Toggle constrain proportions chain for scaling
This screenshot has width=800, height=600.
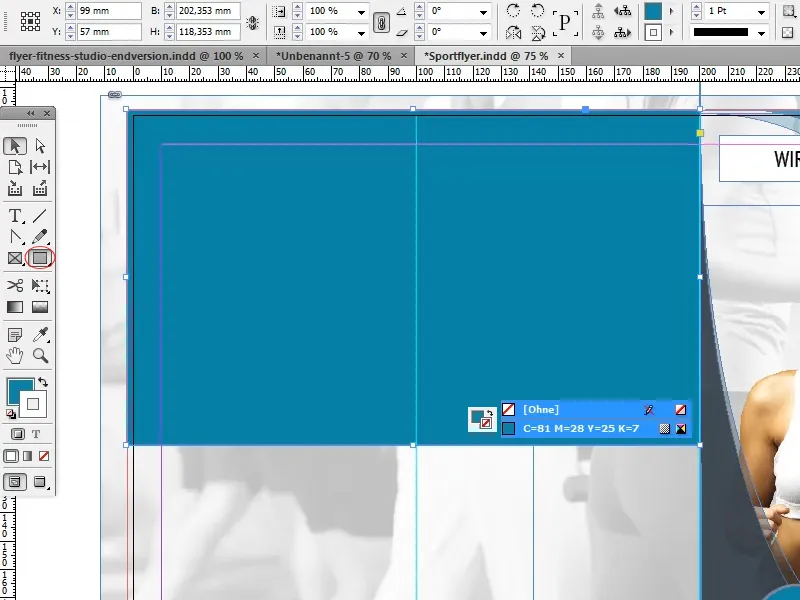(x=381, y=22)
